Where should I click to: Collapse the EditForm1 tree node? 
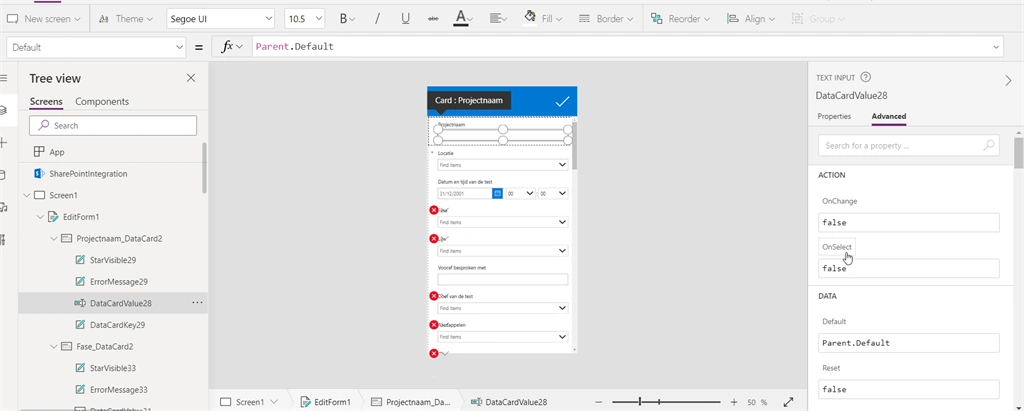[x=40, y=217]
